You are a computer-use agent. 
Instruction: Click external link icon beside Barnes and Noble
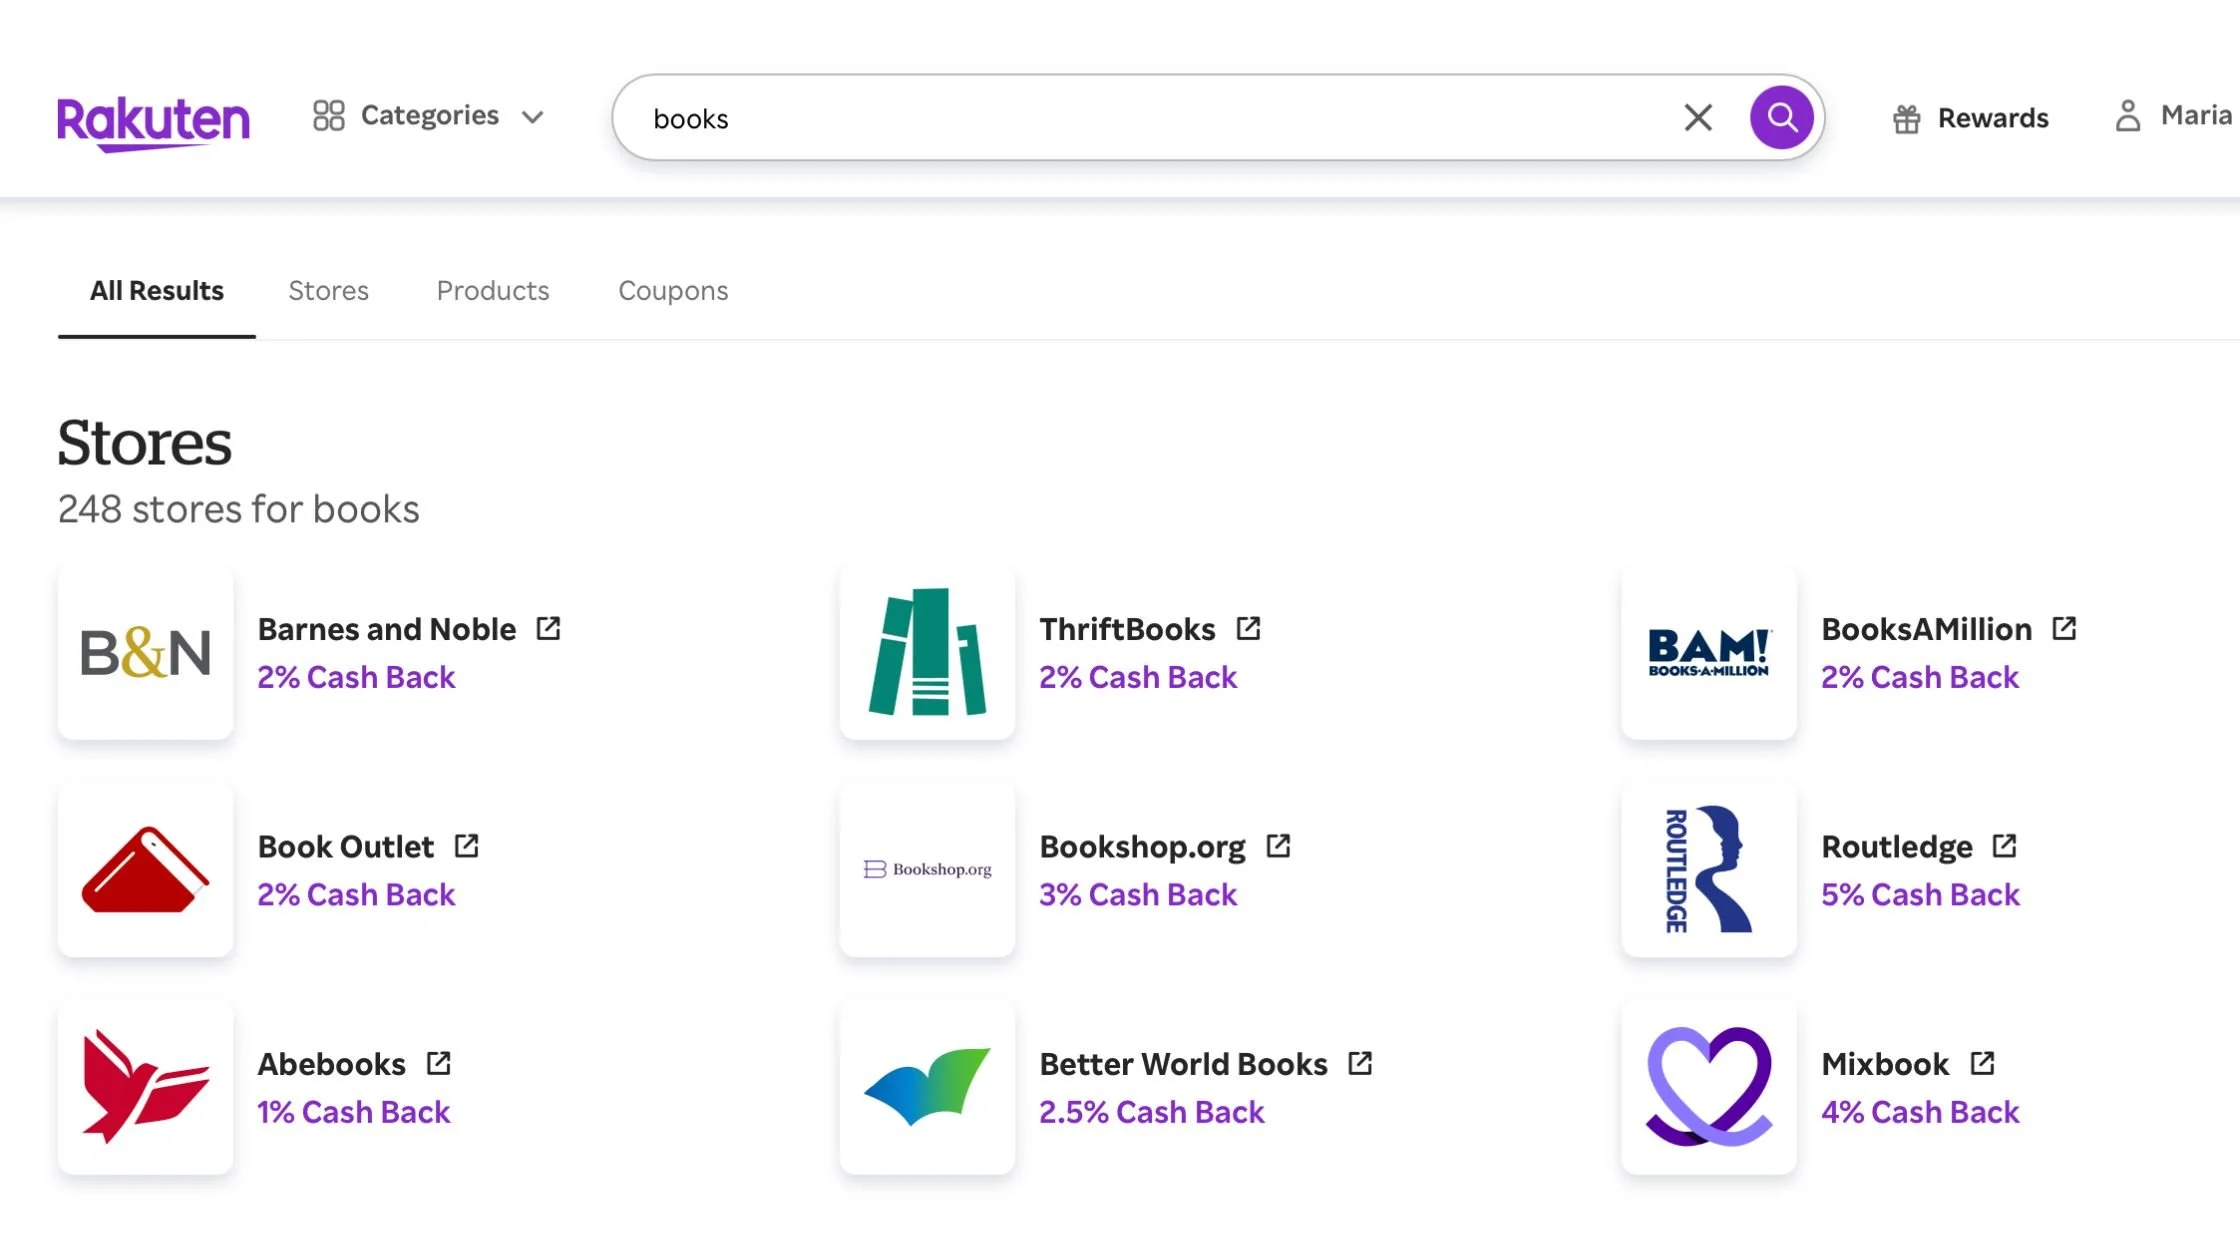(x=548, y=628)
